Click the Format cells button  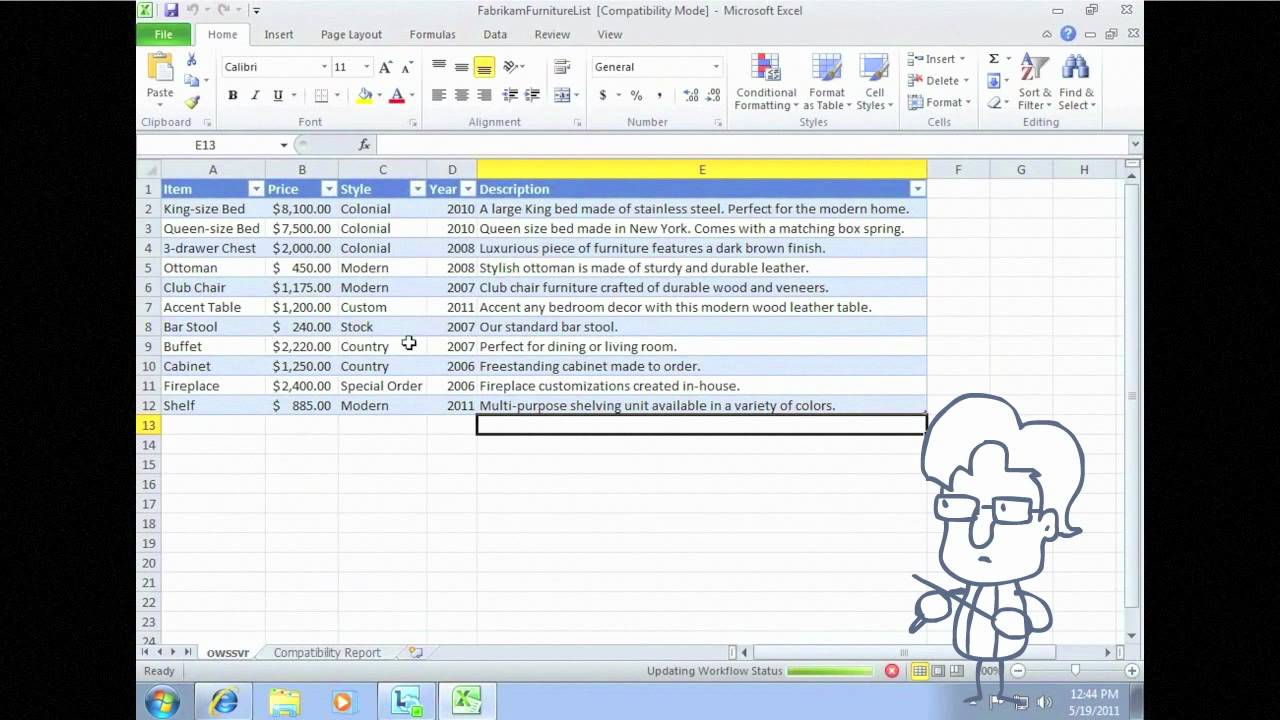pos(940,102)
